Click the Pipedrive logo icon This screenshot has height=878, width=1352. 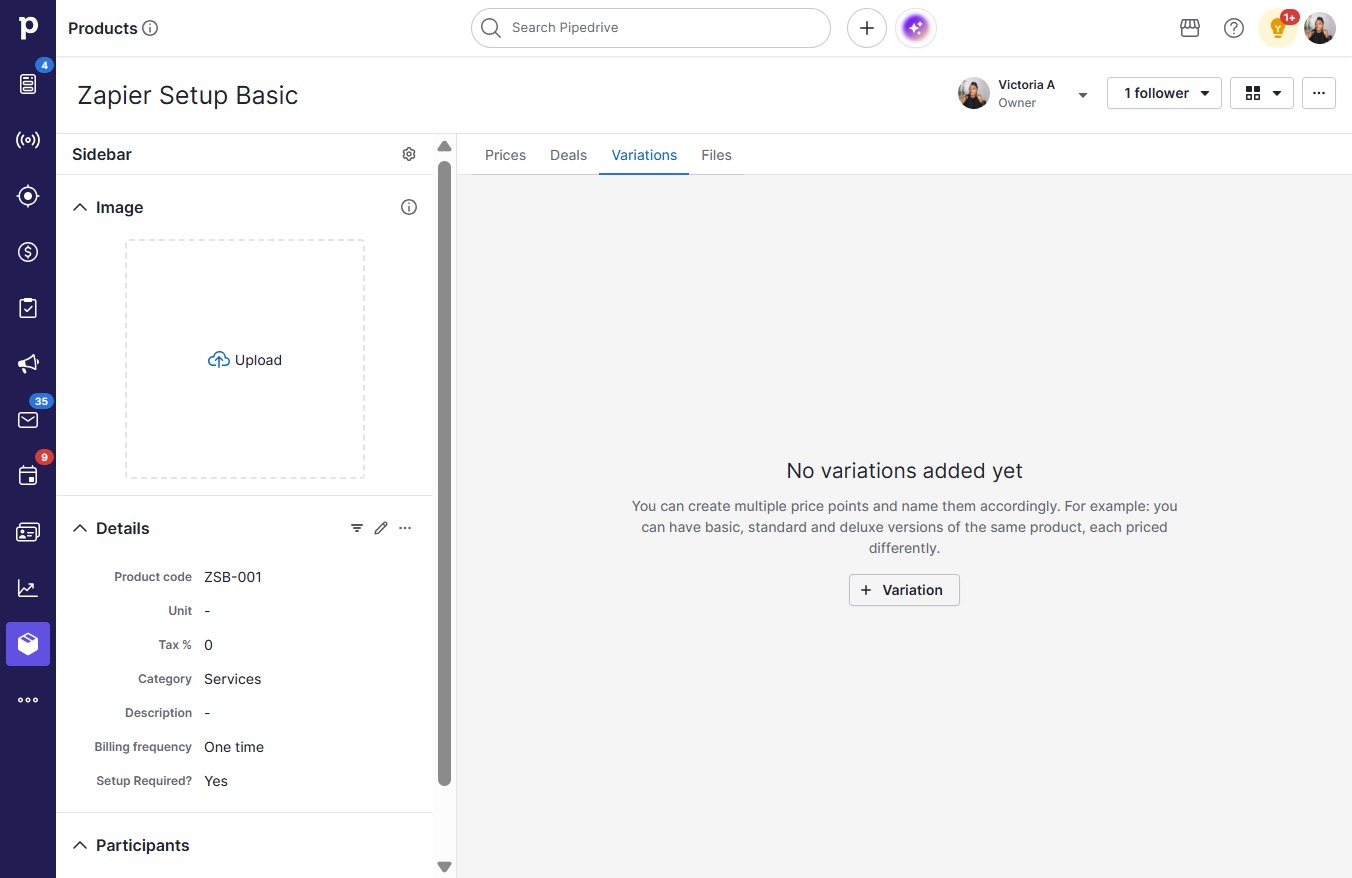(x=28, y=28)
